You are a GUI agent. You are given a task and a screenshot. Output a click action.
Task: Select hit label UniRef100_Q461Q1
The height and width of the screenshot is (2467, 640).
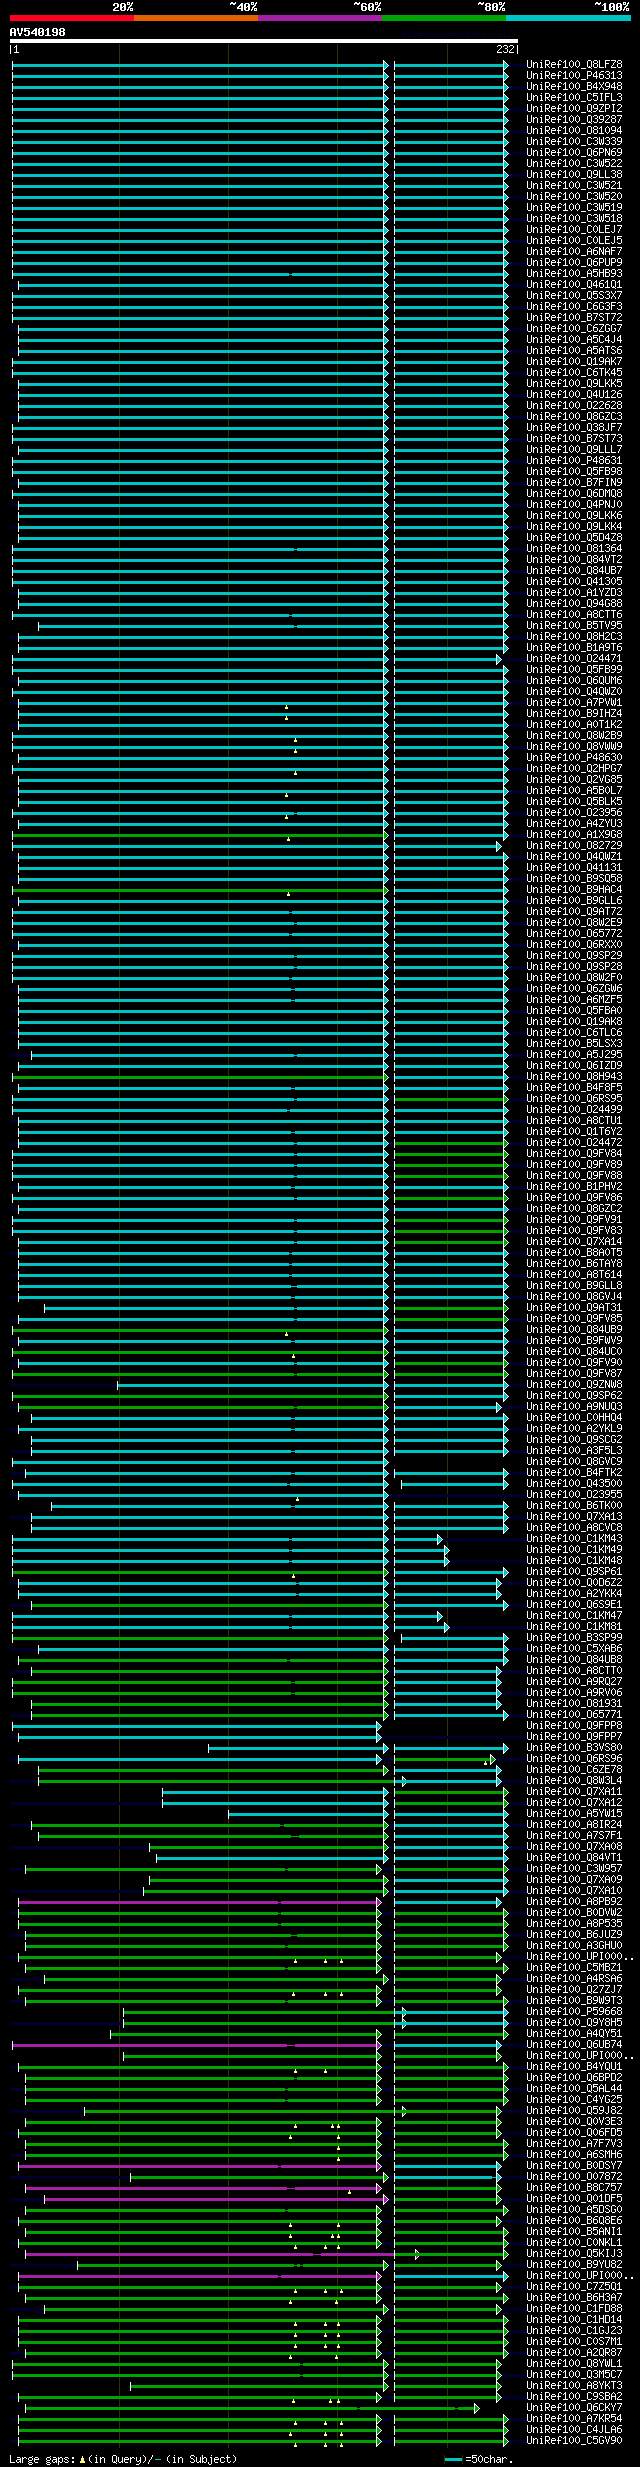574,284
